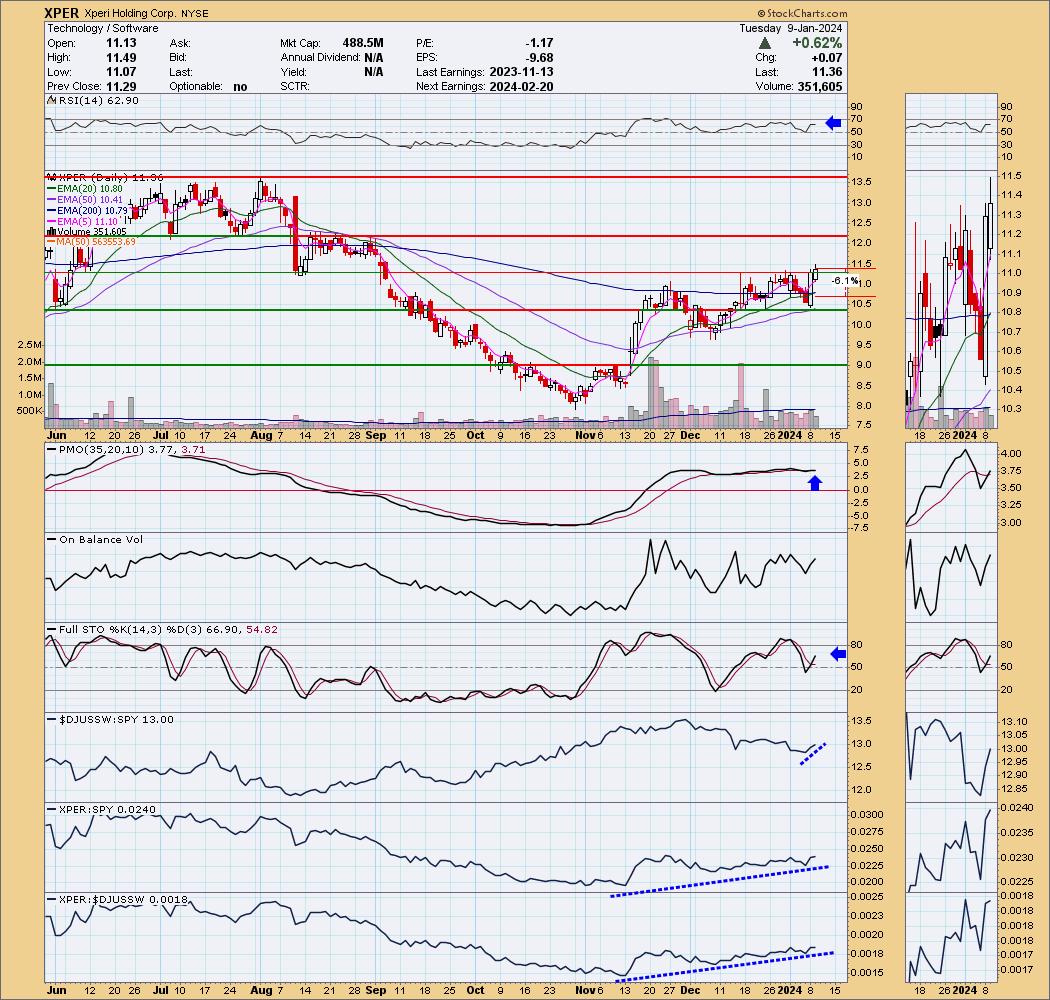1050x1000 pixels.
Task: Click the XPER ticker symbol title
Action: [x=62, y=13]
